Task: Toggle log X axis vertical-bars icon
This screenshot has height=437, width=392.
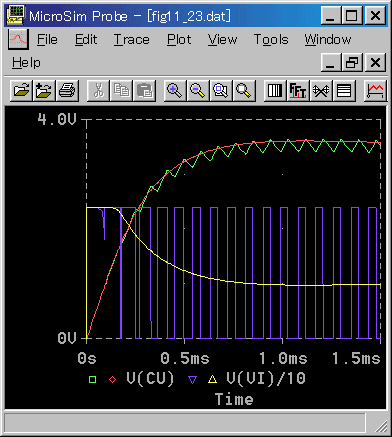Action: click(x=275, y=90)
